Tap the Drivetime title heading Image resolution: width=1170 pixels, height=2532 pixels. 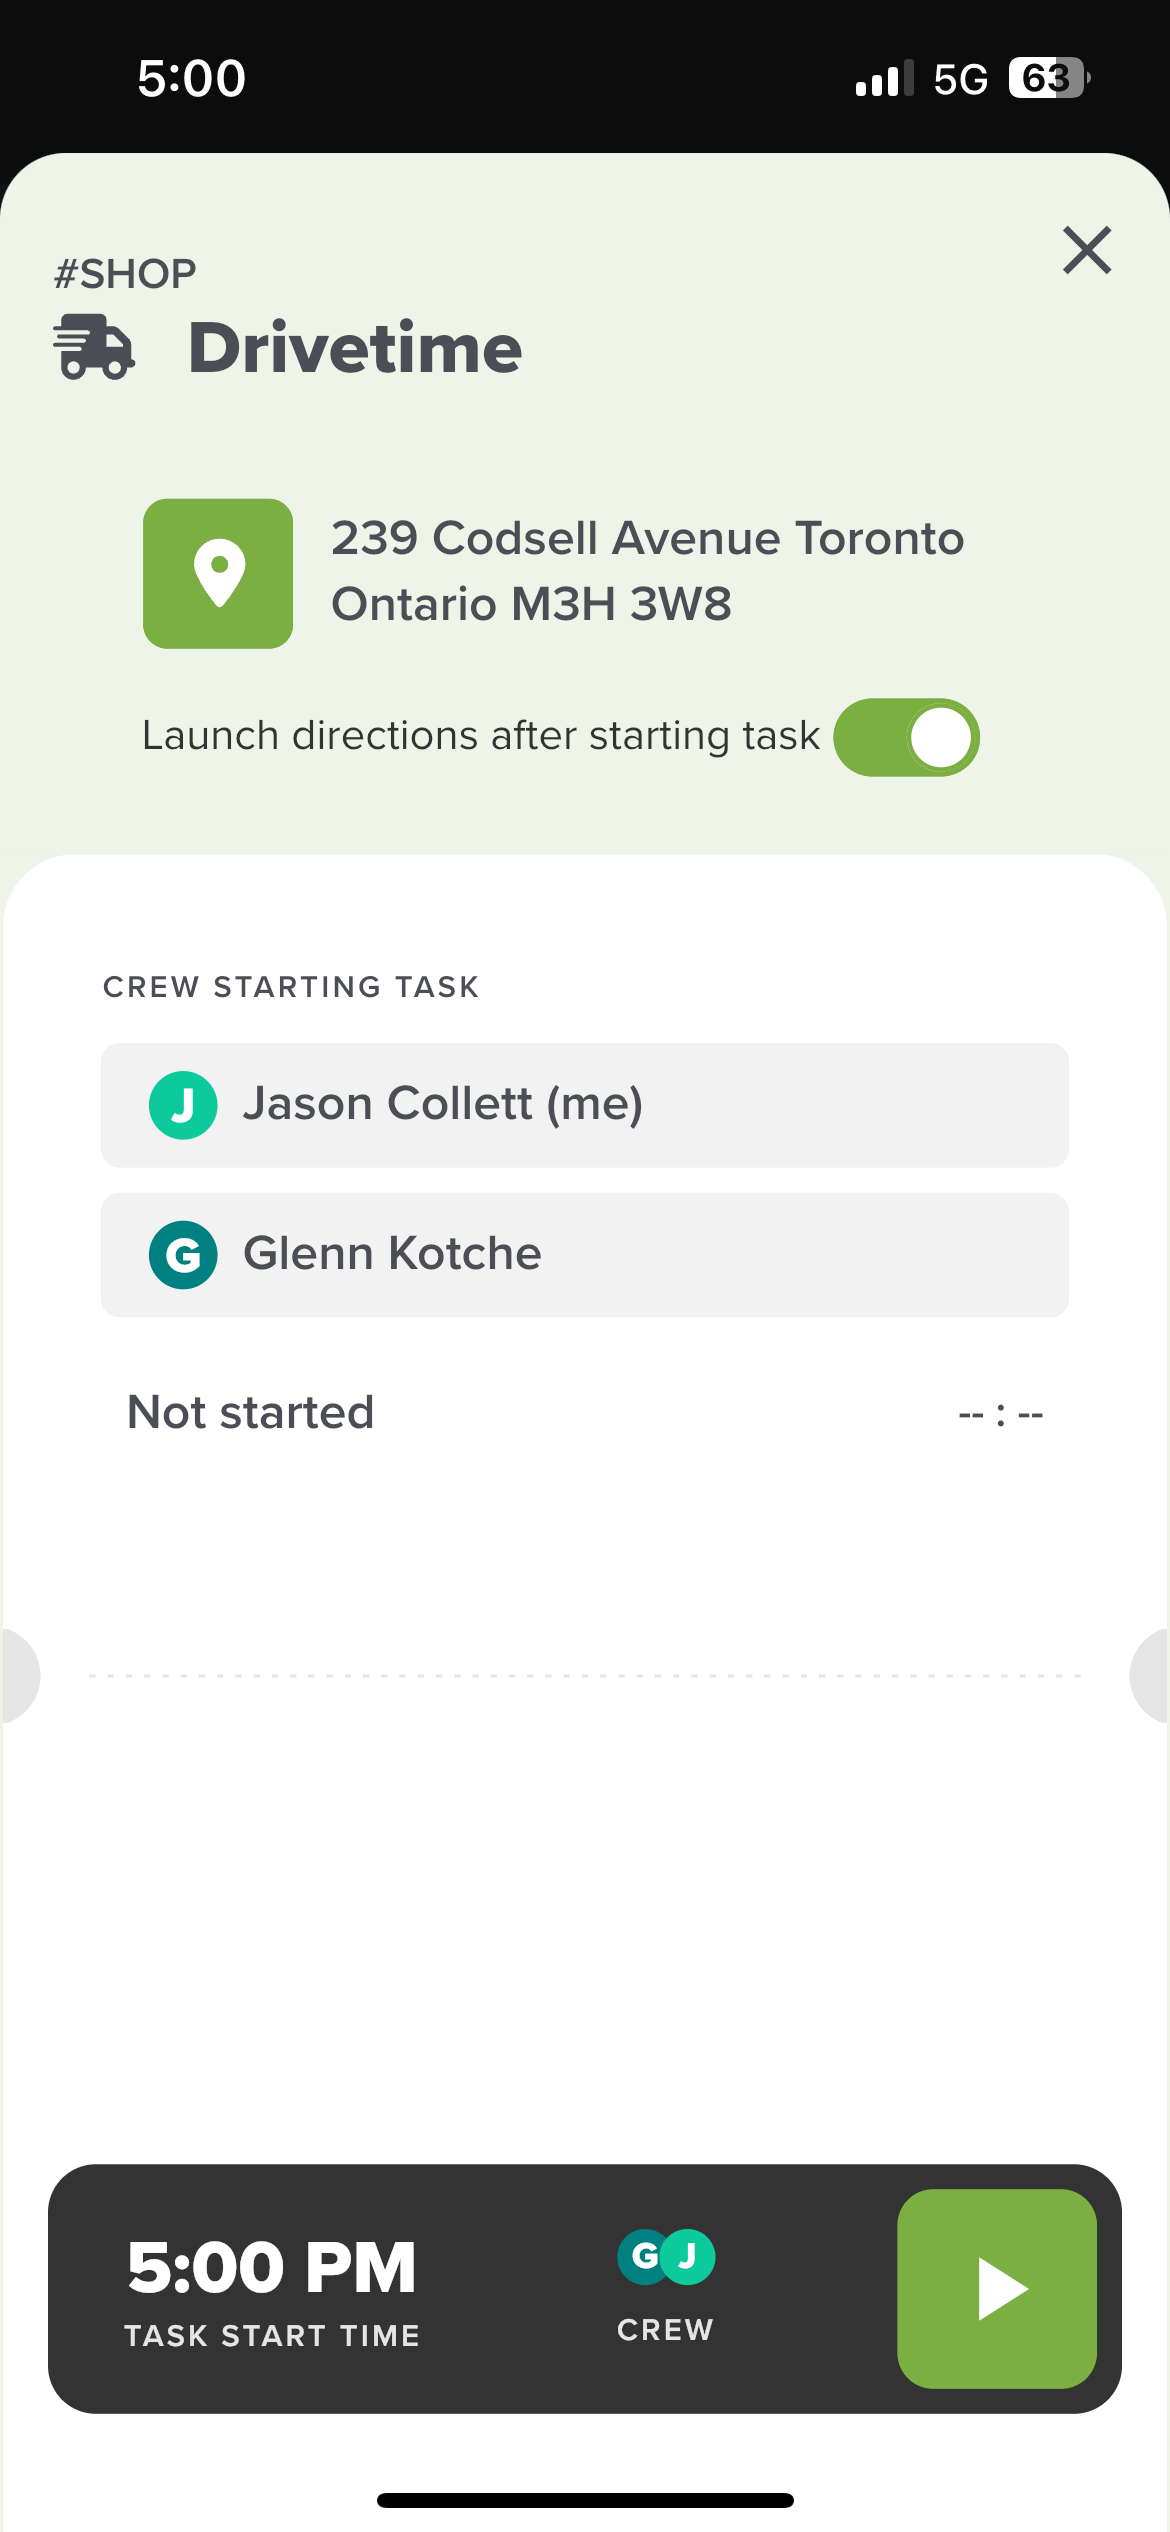pyautogui.click(x=355, y=348)
